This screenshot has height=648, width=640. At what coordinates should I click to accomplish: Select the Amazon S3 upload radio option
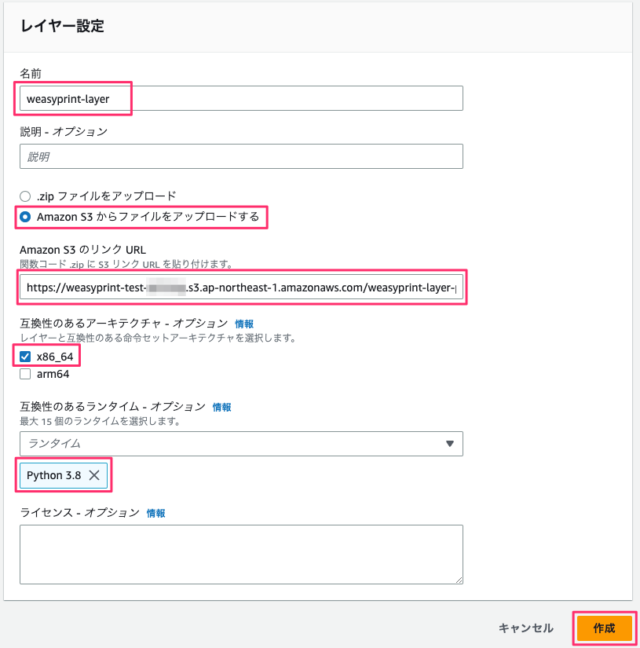pos(25,217)
